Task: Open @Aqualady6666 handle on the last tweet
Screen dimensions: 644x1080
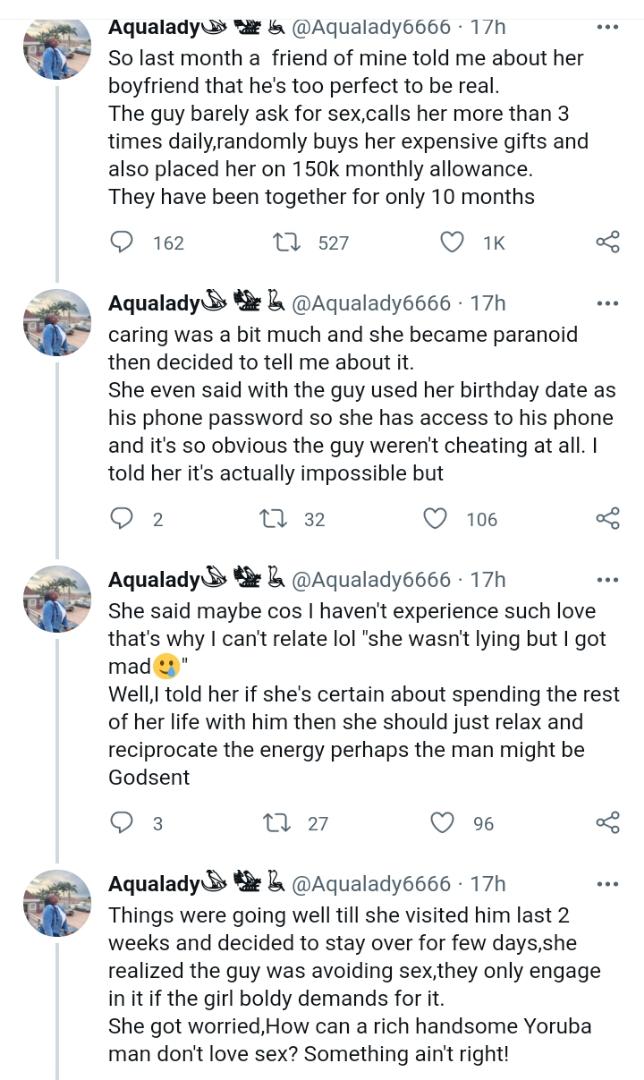Action: point(371,884)
